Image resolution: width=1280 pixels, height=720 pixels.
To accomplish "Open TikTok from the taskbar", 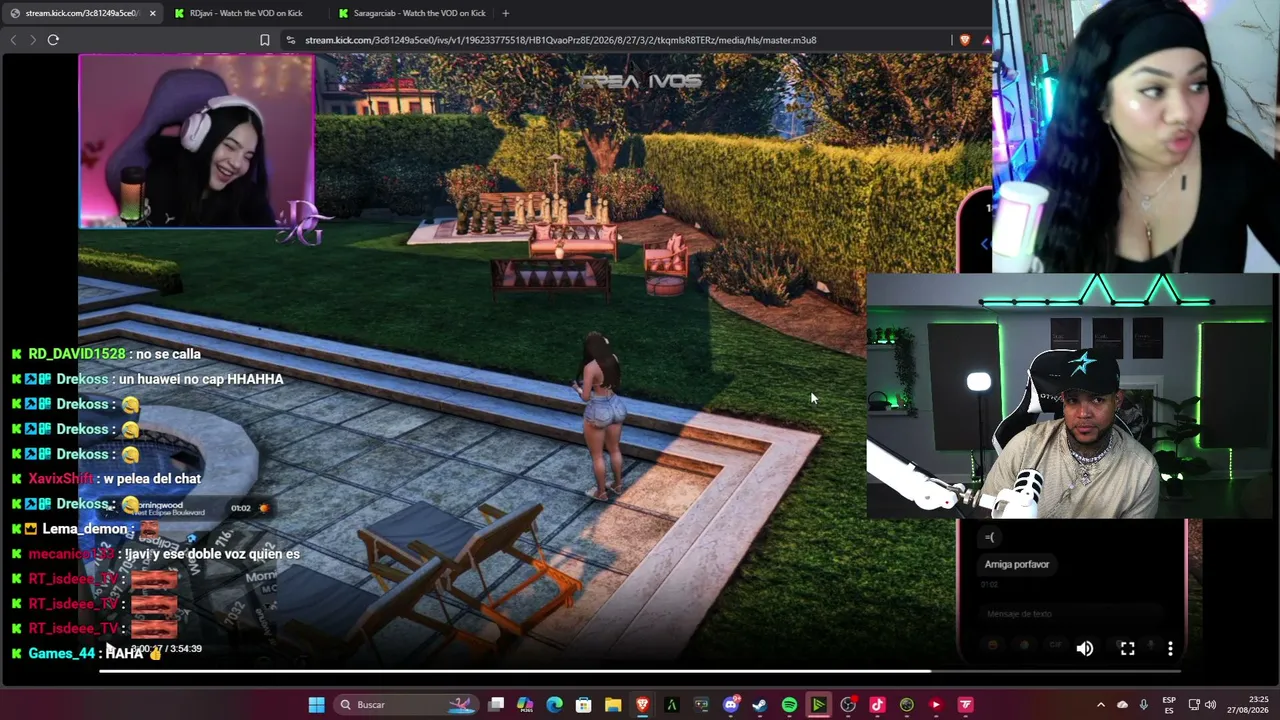I will (877, 705).
